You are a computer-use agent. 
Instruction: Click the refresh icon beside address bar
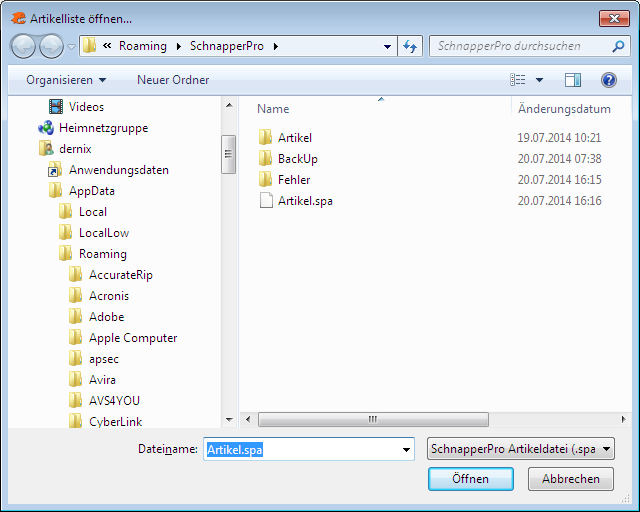point(410,46)
